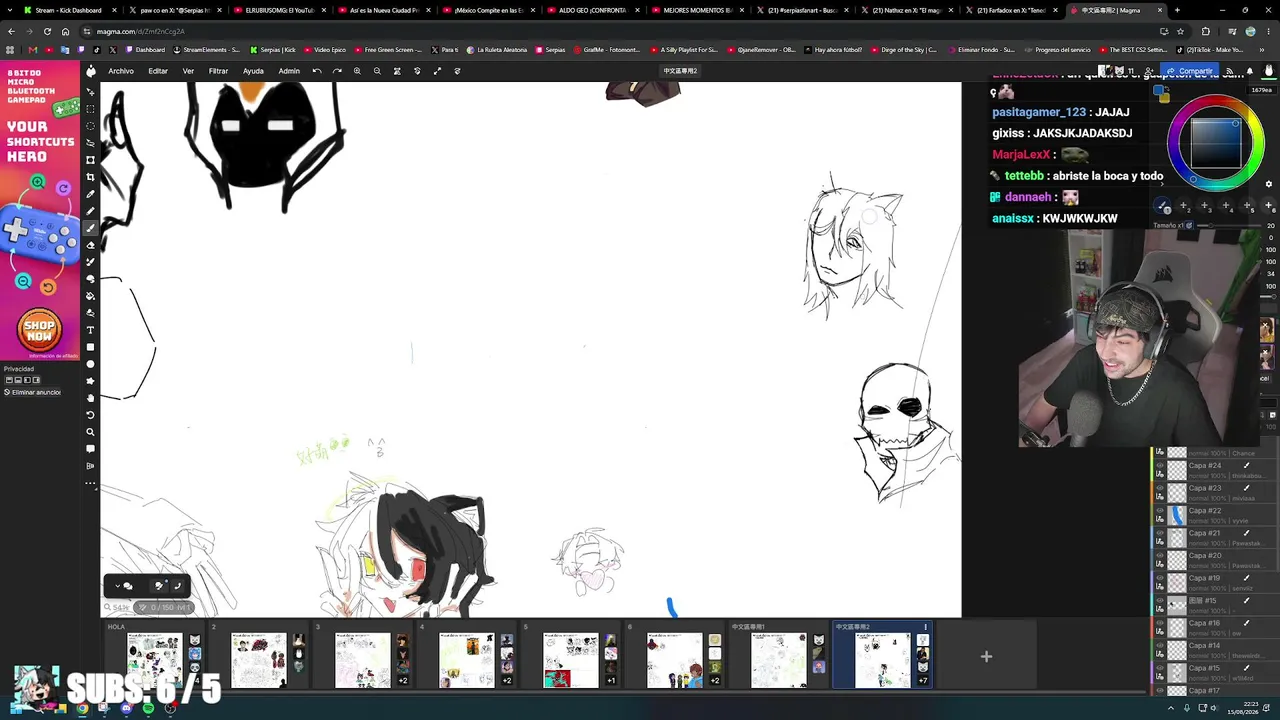Toggle visibility of layer Capa #14

1160,645
